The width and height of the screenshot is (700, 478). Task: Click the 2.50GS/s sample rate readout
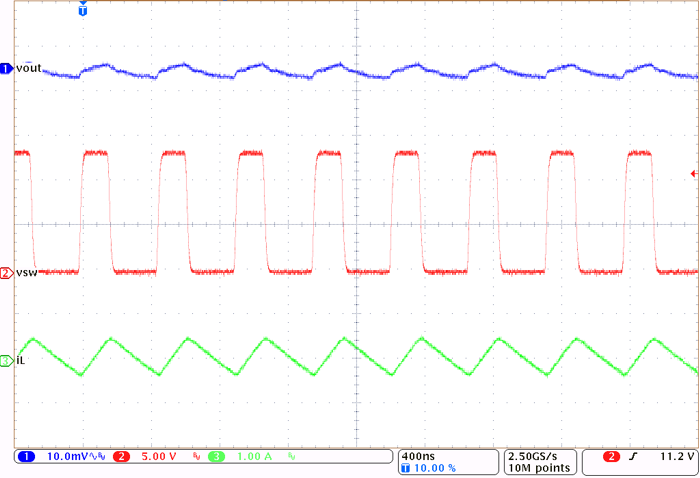pyautogui.click(x=538, y=455)
